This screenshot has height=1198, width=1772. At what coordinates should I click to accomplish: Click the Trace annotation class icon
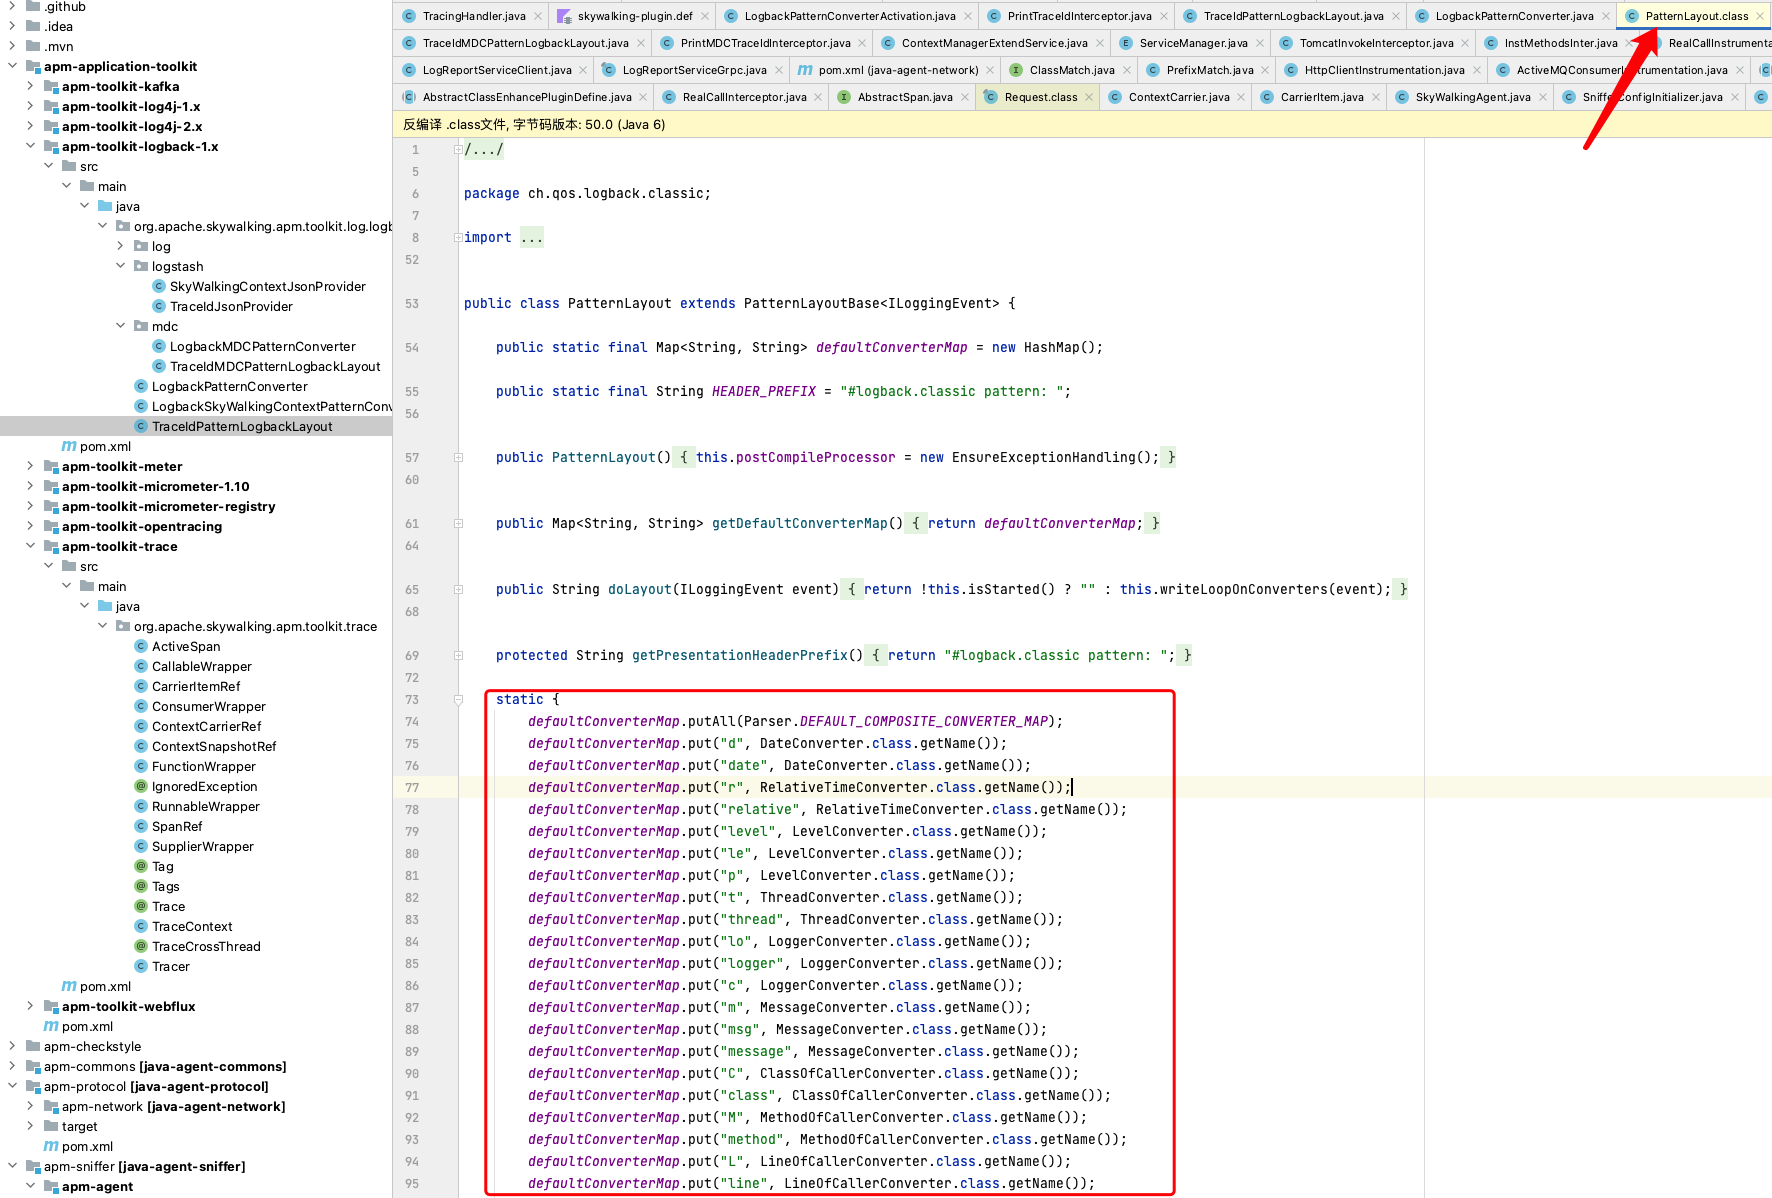click(141, 906)
